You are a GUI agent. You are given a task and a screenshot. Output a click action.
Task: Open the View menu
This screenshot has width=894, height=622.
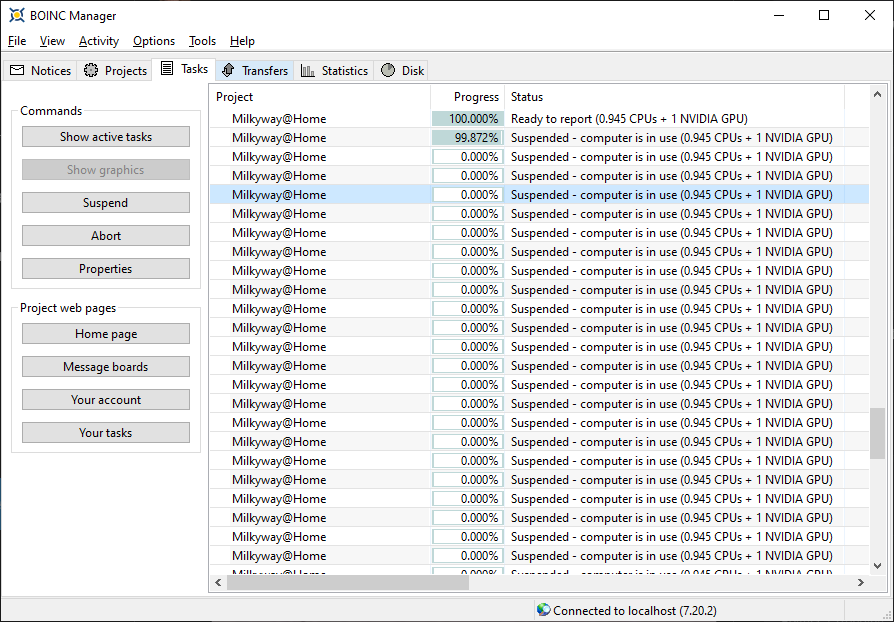pos(52,41)
